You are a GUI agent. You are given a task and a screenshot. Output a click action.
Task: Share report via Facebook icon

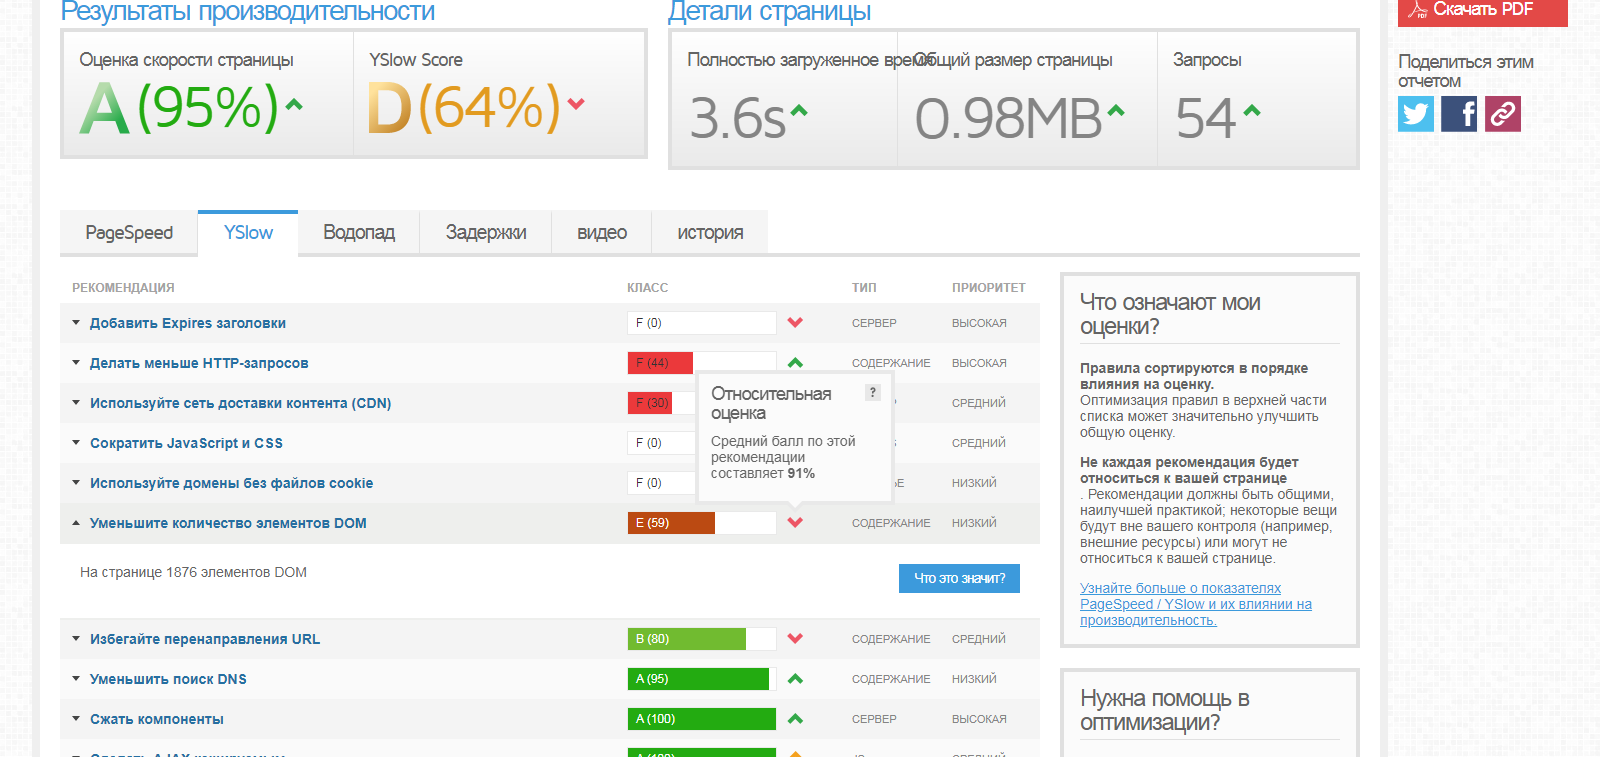tap(1459, 114)
